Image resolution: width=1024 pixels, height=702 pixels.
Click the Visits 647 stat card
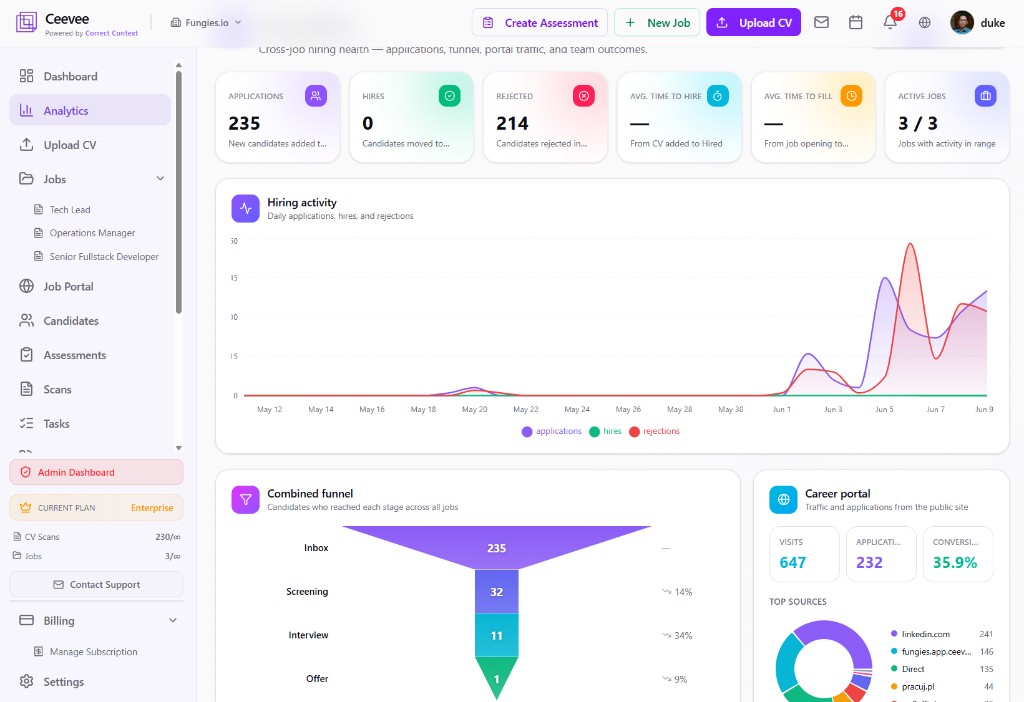click(804, 554)
